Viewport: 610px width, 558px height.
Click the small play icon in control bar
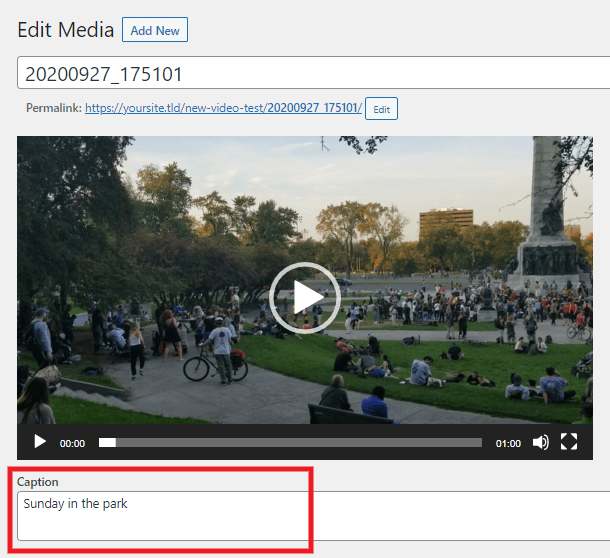(40, 442)
